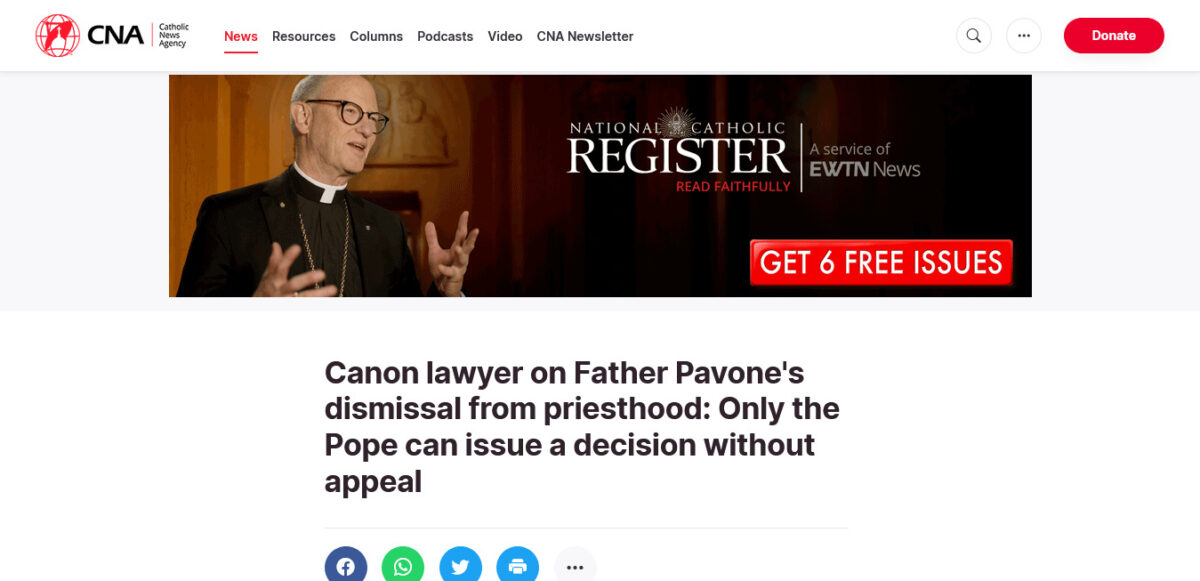
Task: Open the Video section
Action: click(x=505, y=36)
